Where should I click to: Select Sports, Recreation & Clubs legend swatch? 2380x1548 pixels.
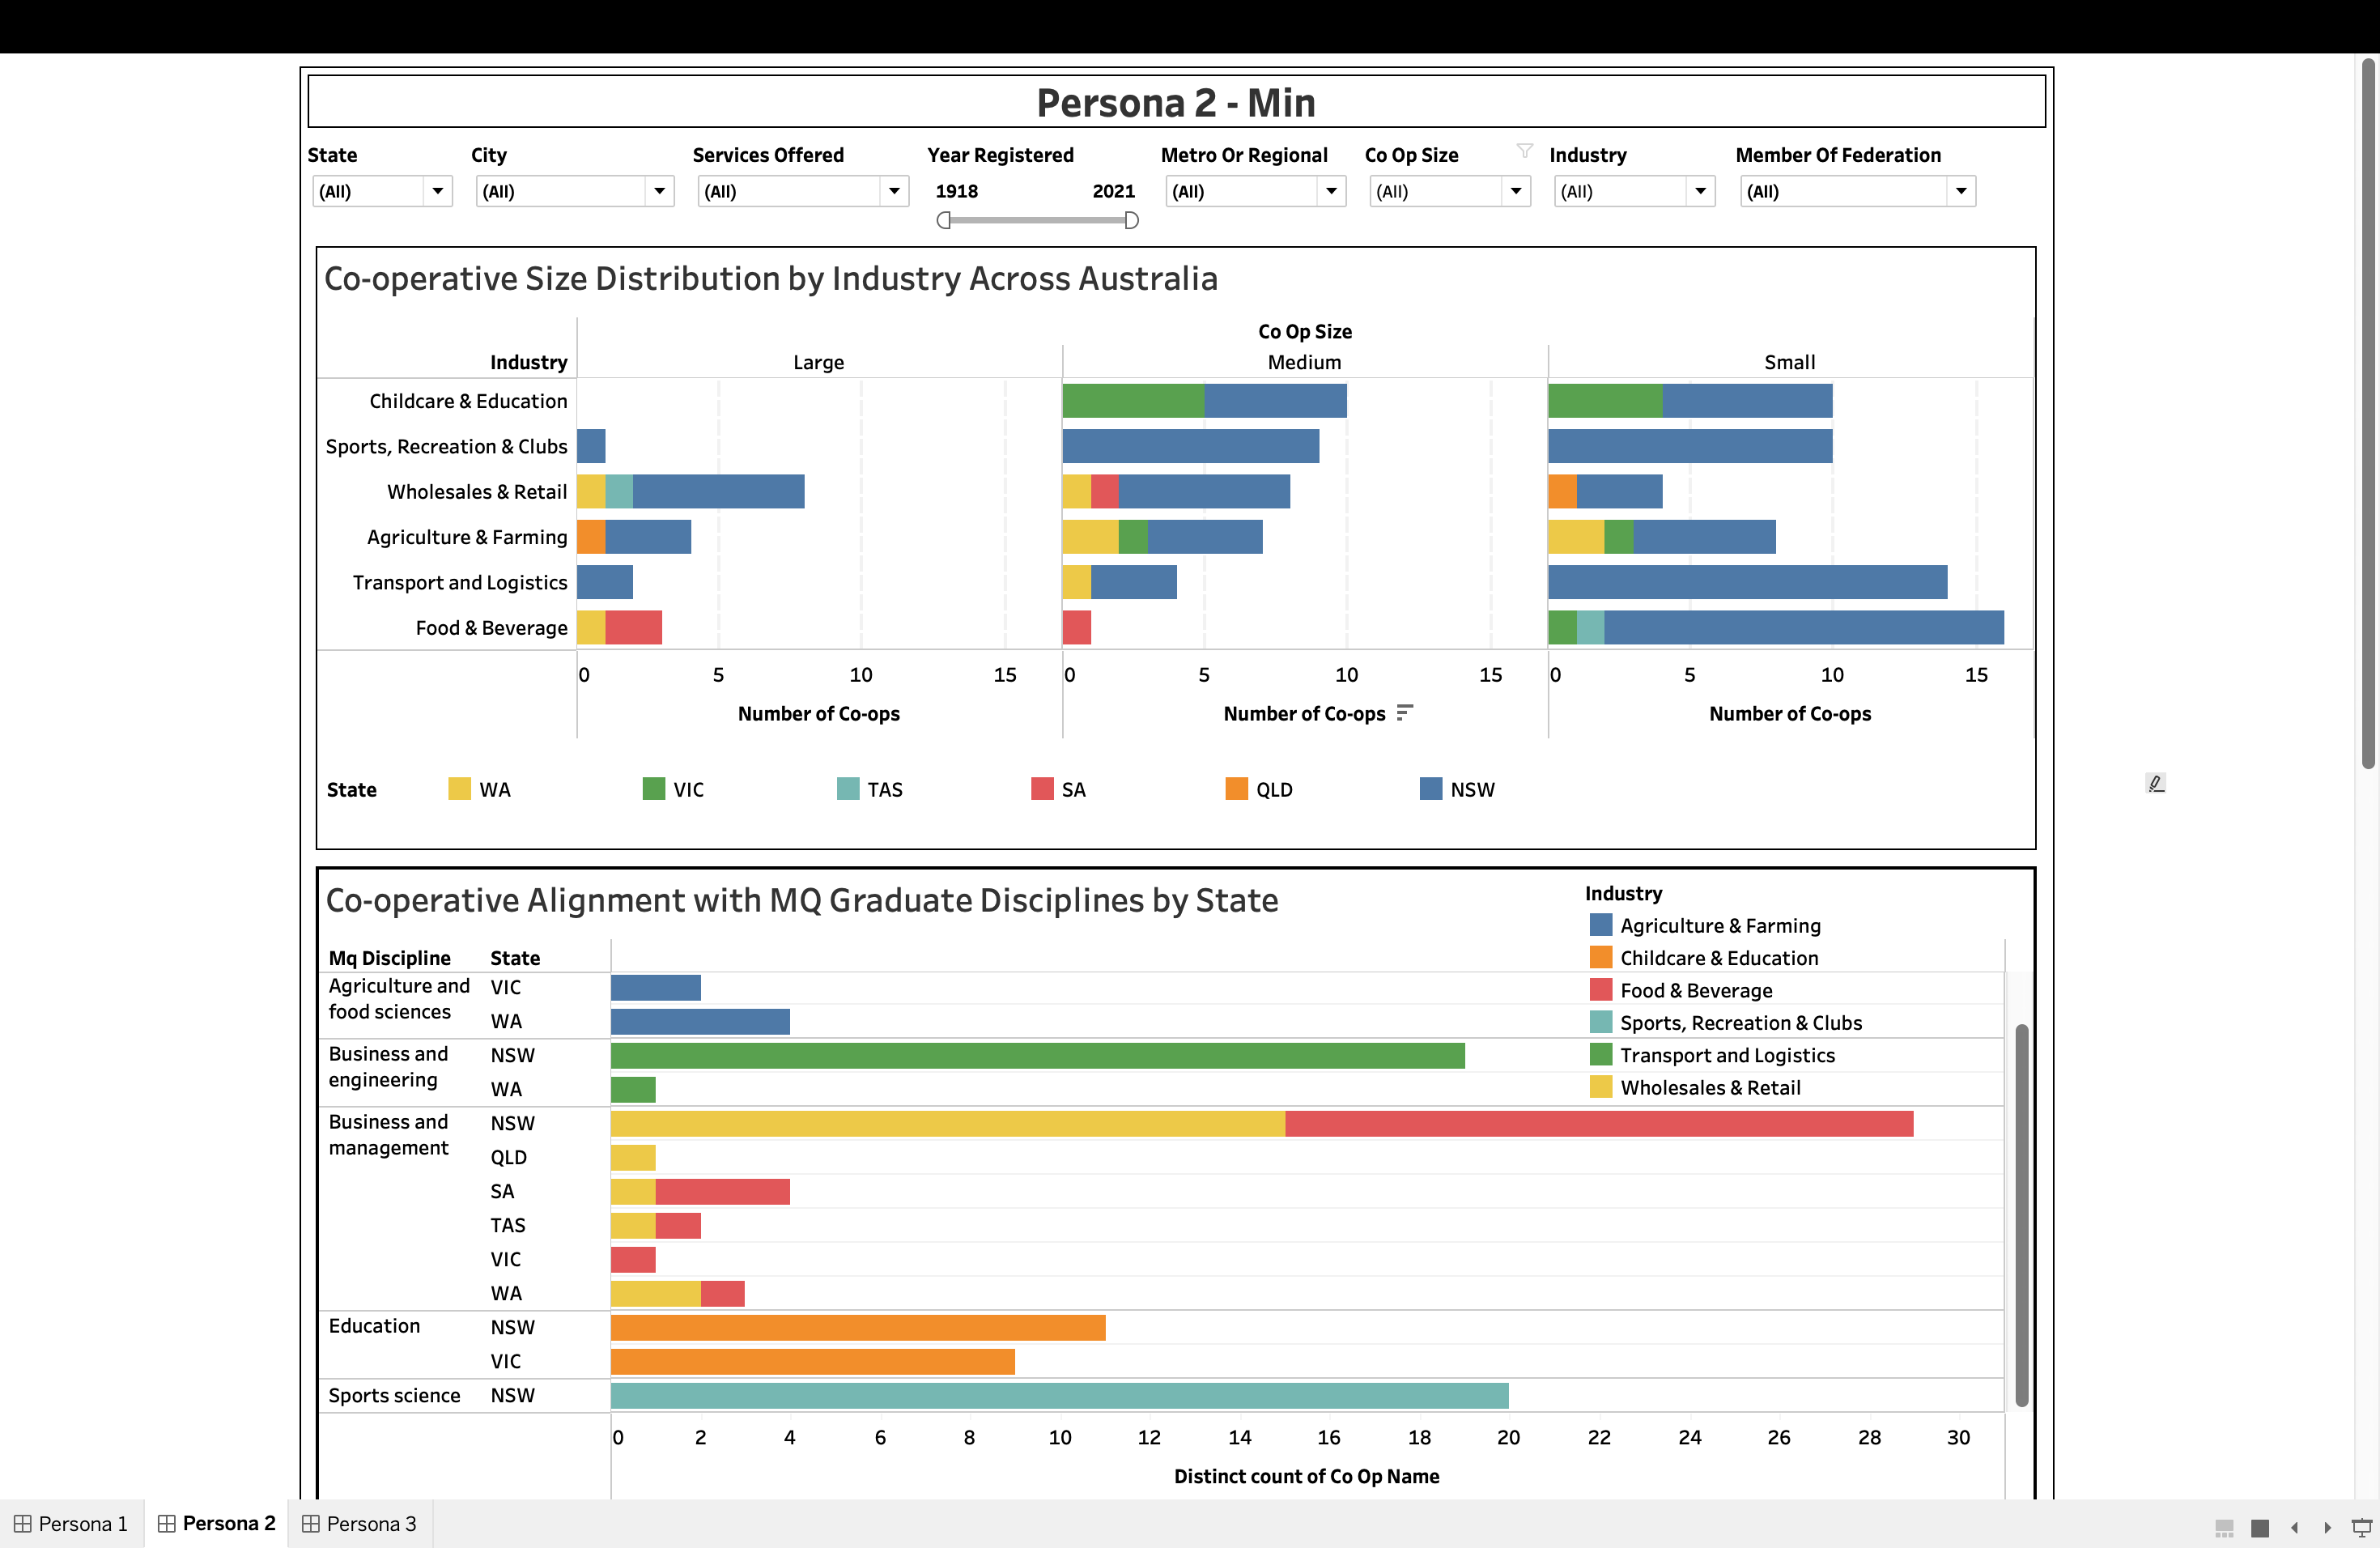point(1601,1022)
